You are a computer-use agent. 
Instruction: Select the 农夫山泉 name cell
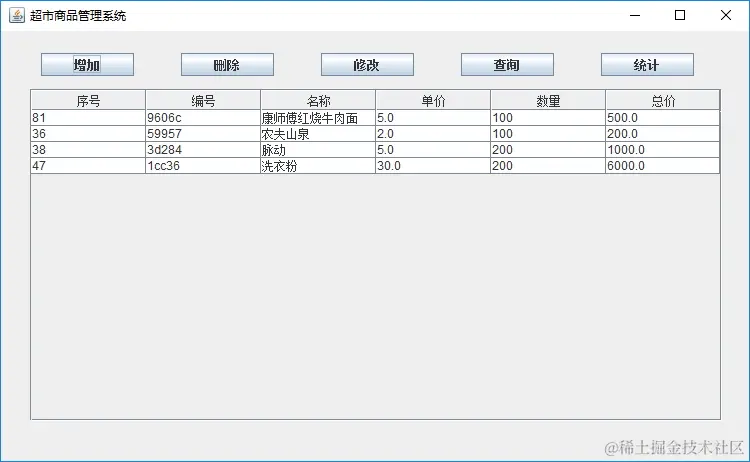(318, 134)
